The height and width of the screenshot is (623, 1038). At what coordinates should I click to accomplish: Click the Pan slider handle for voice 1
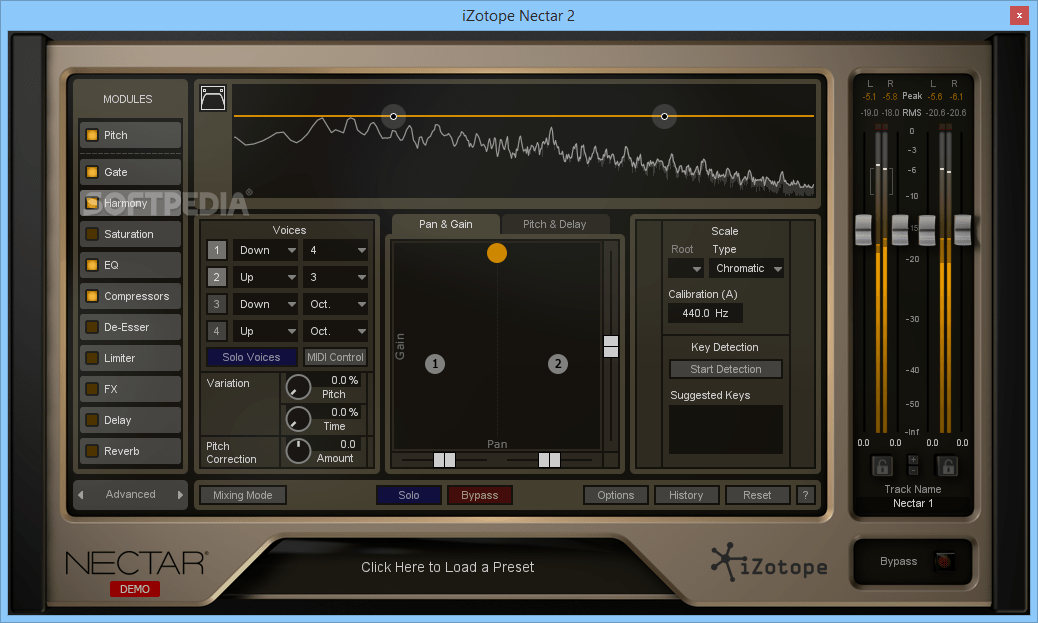coord(443,460)
